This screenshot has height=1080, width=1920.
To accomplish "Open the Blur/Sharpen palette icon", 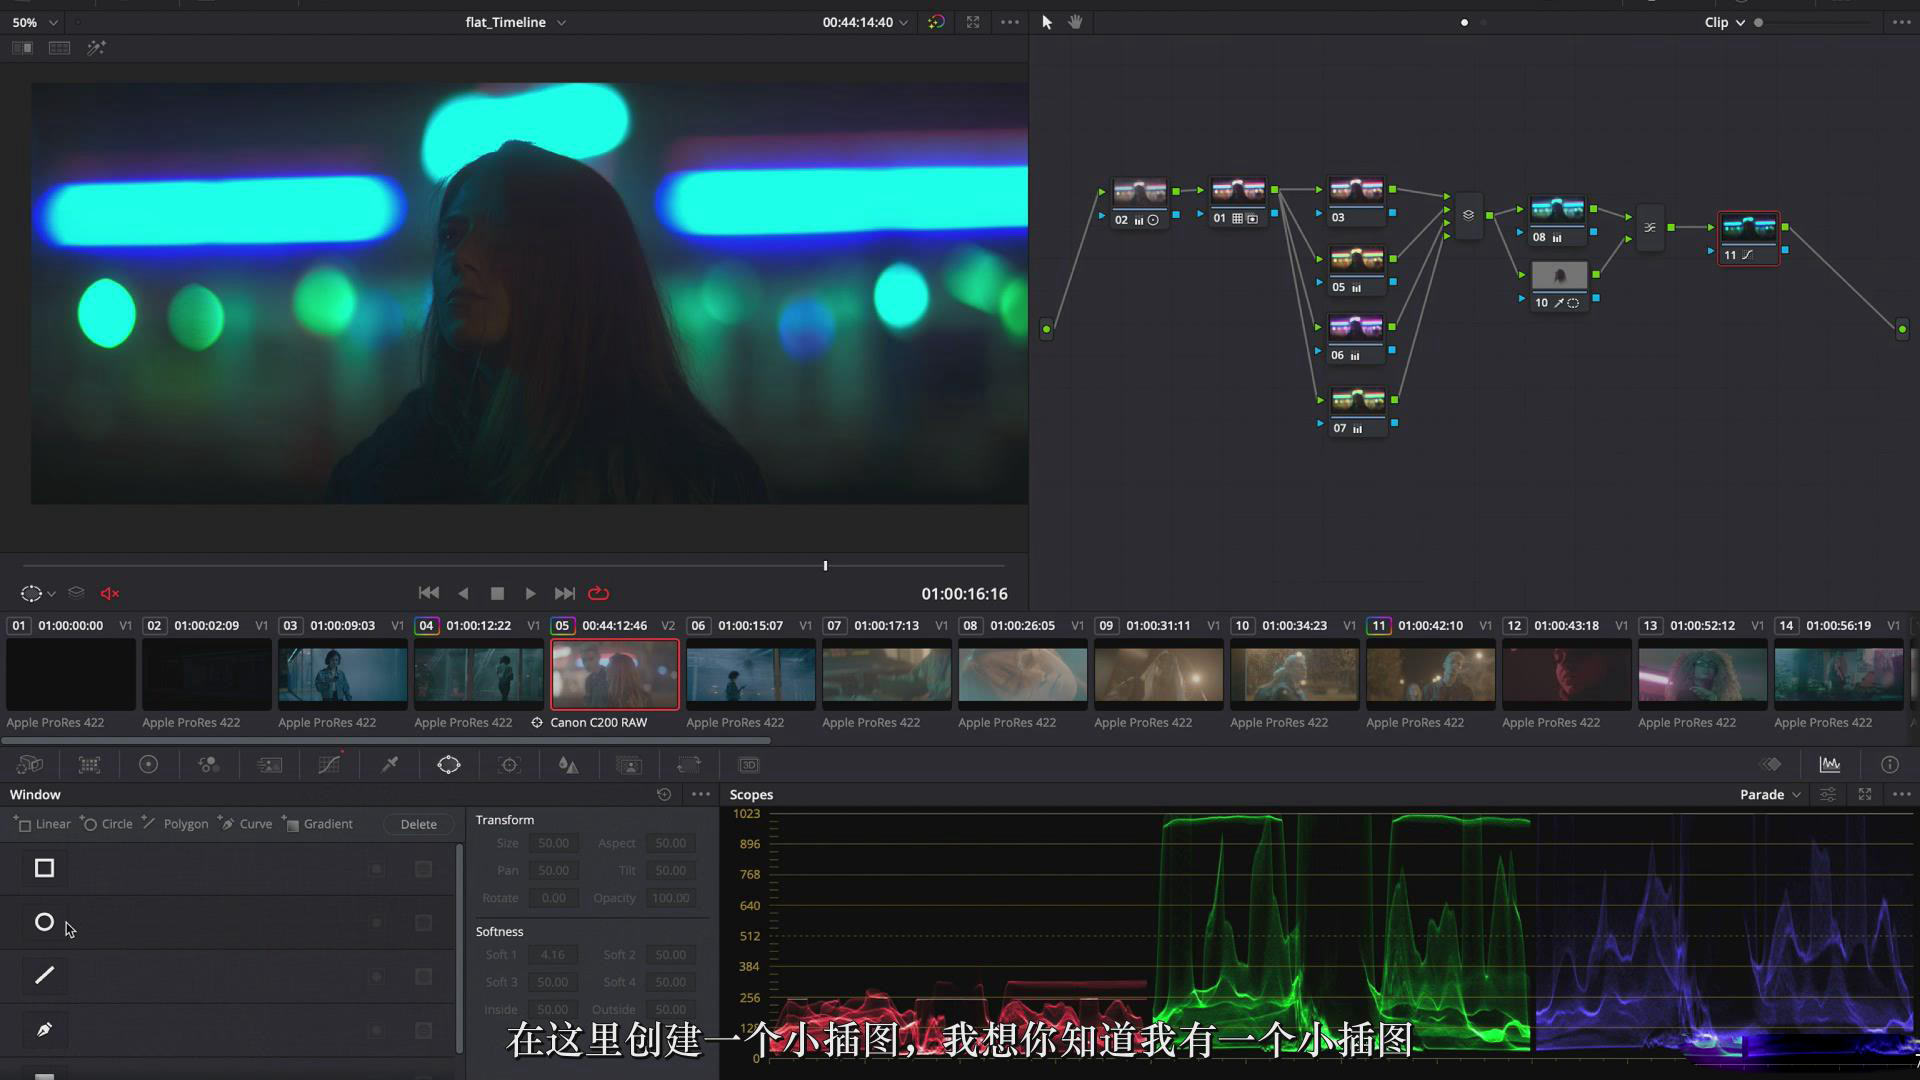I will (569, 765).
